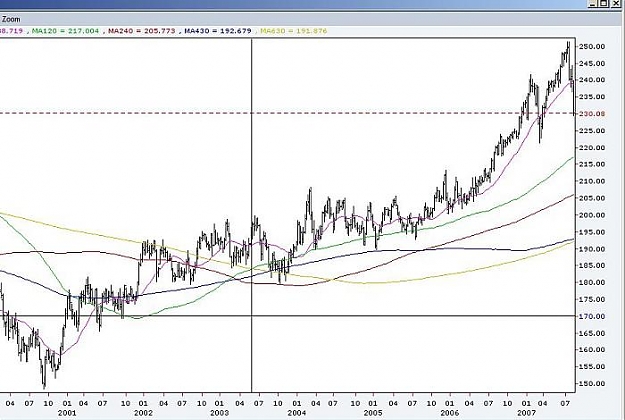
Task: Click the 200.00 price axis label
Action: coord(592,215)
